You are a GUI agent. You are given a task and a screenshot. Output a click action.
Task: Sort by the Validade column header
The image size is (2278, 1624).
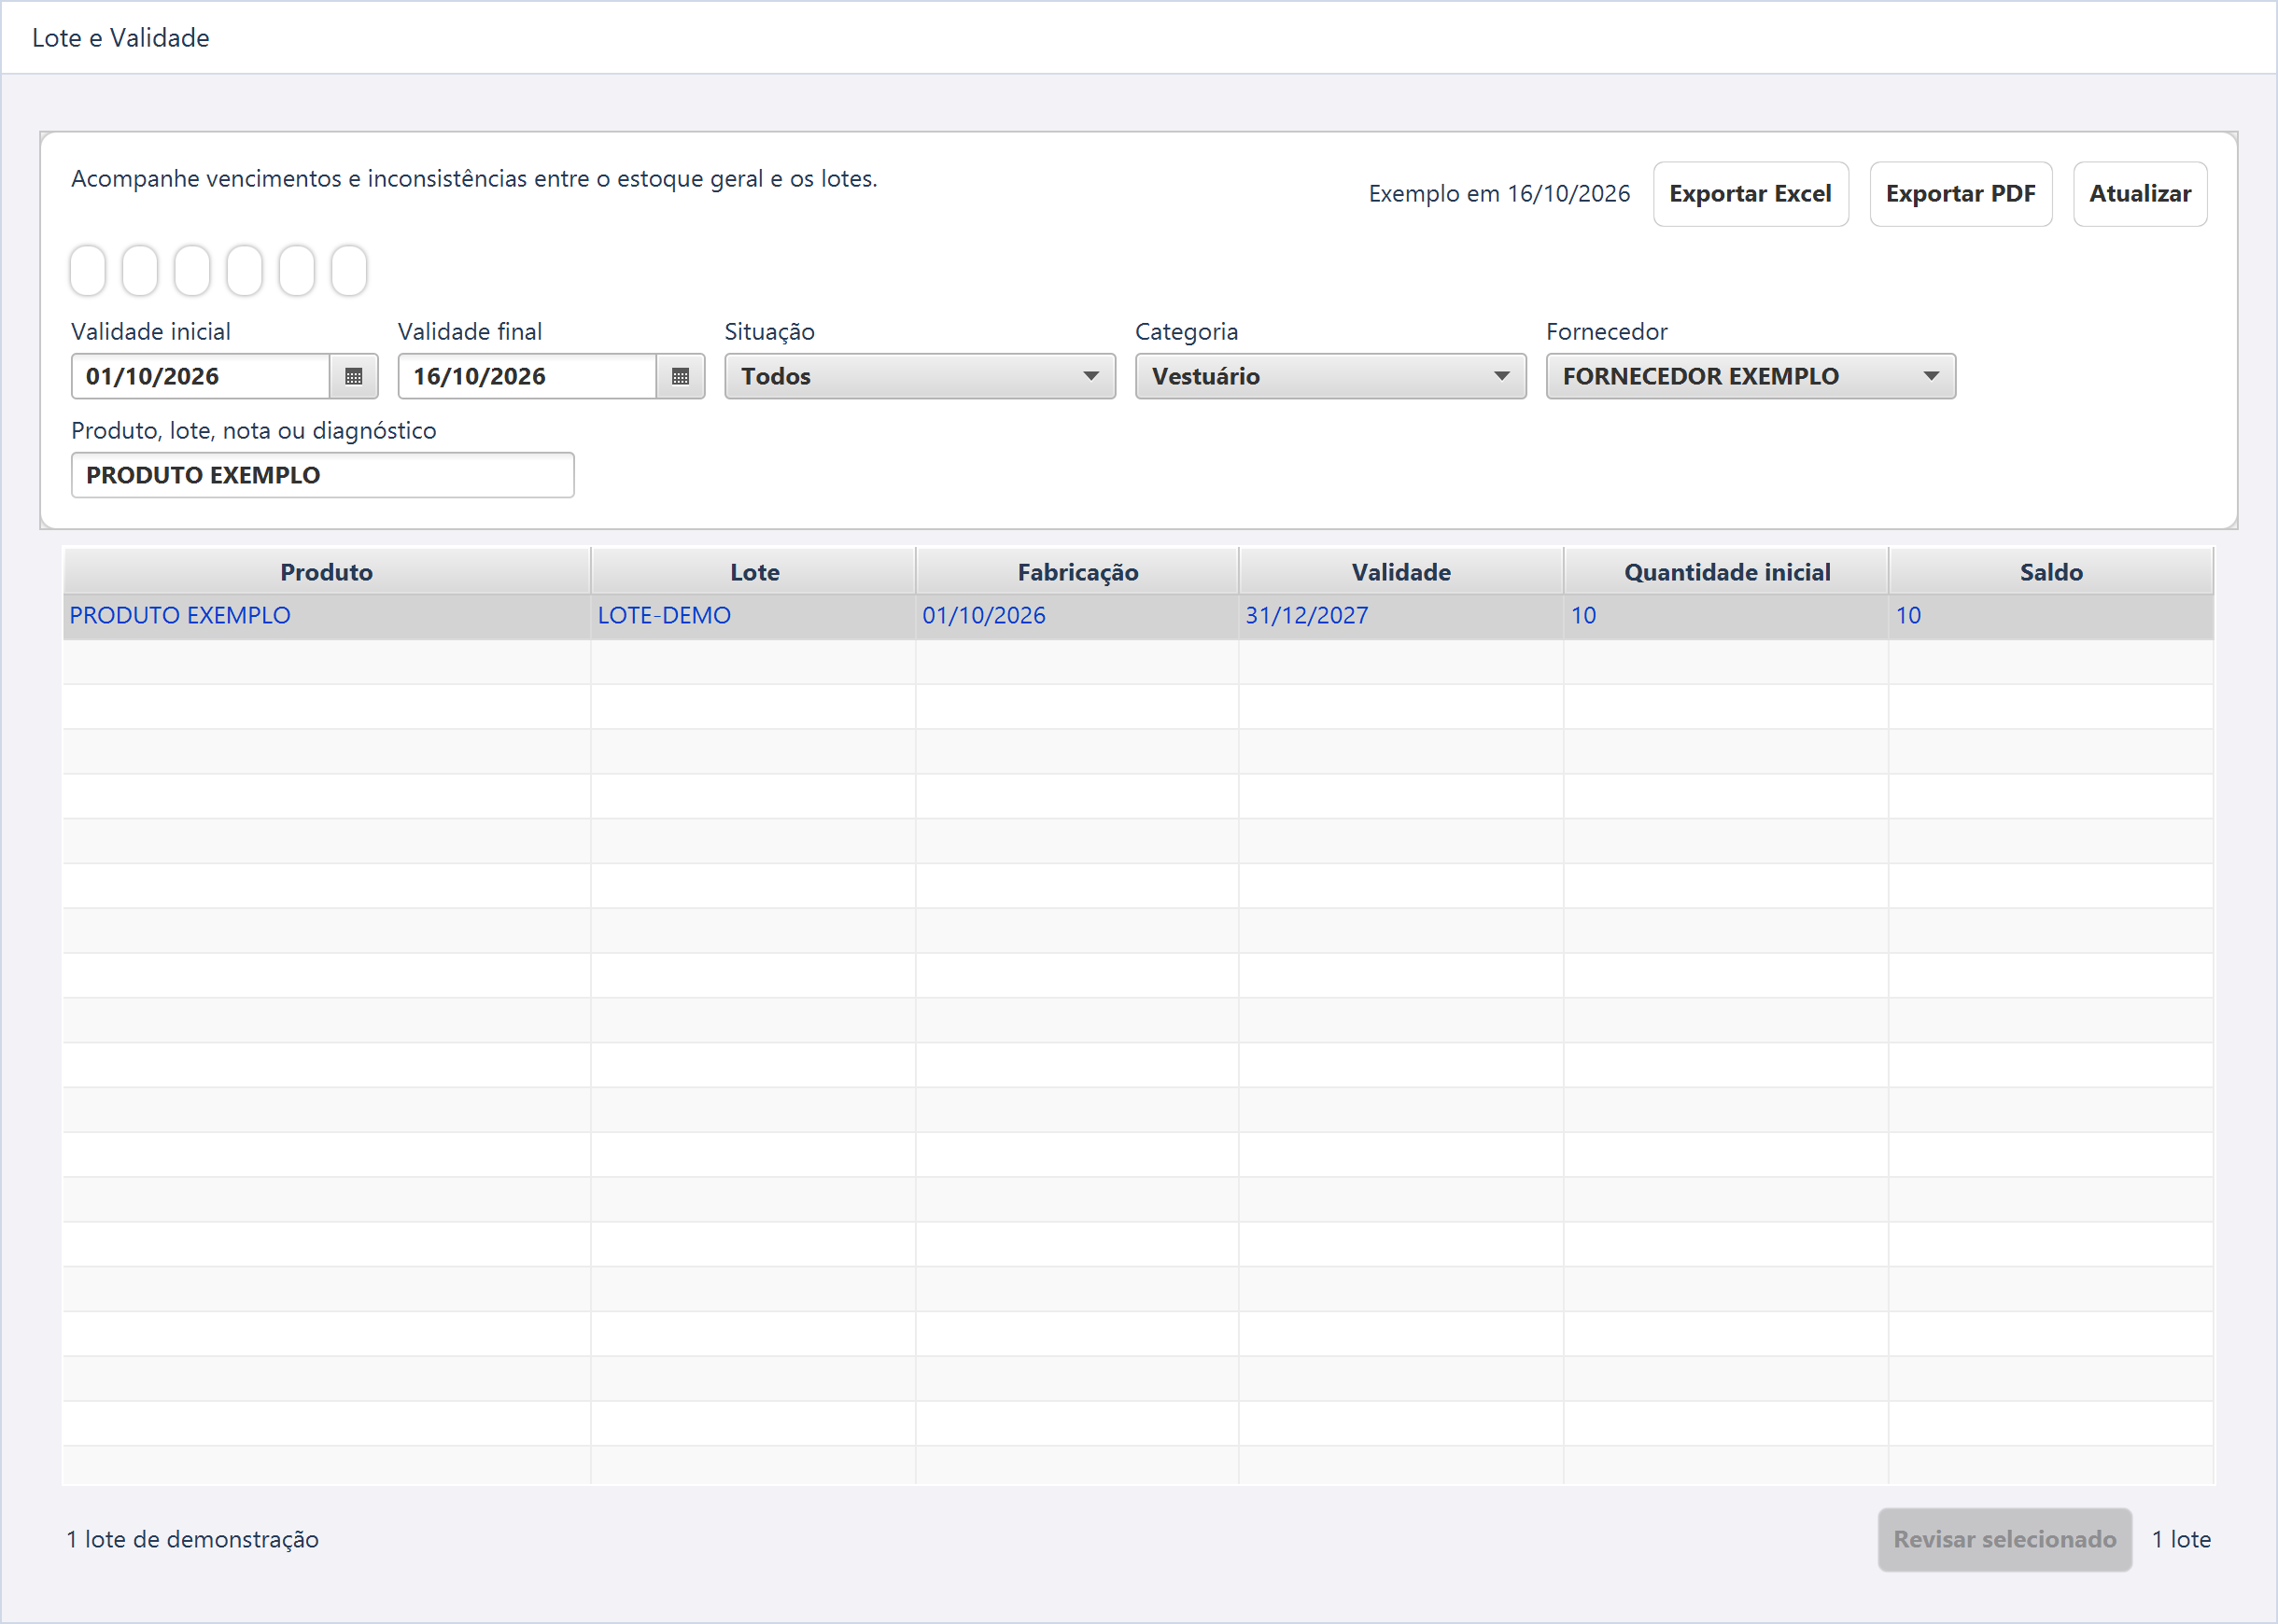(1401, 572)
